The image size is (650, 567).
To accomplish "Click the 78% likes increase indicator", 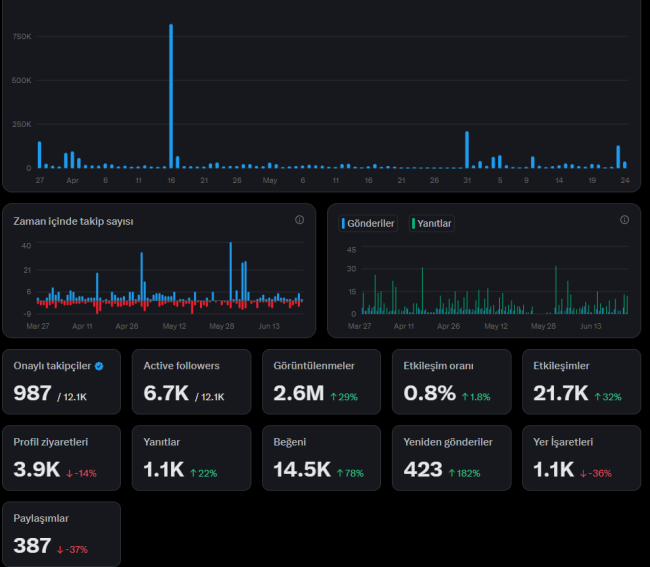I will tap(350, 473).
